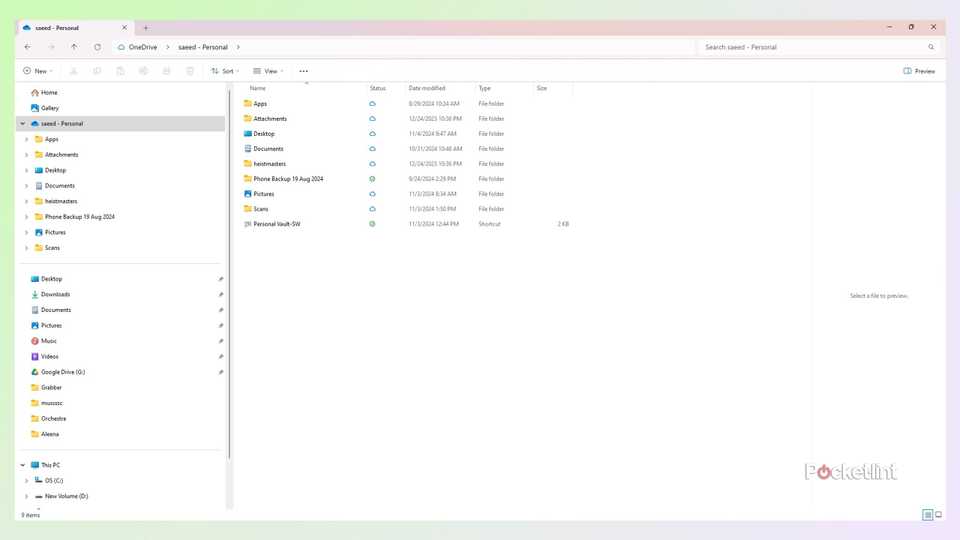Expand the Scans tree node in sidebar
The width and height of the screenshot is (960, 540).
26,248
